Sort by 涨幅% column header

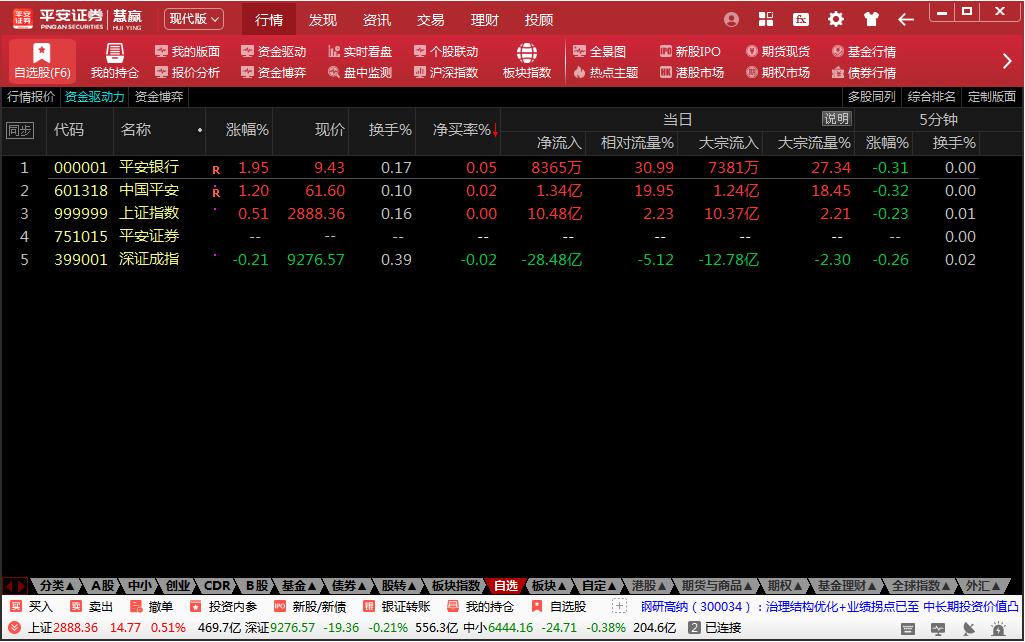[x=247, y=129]
